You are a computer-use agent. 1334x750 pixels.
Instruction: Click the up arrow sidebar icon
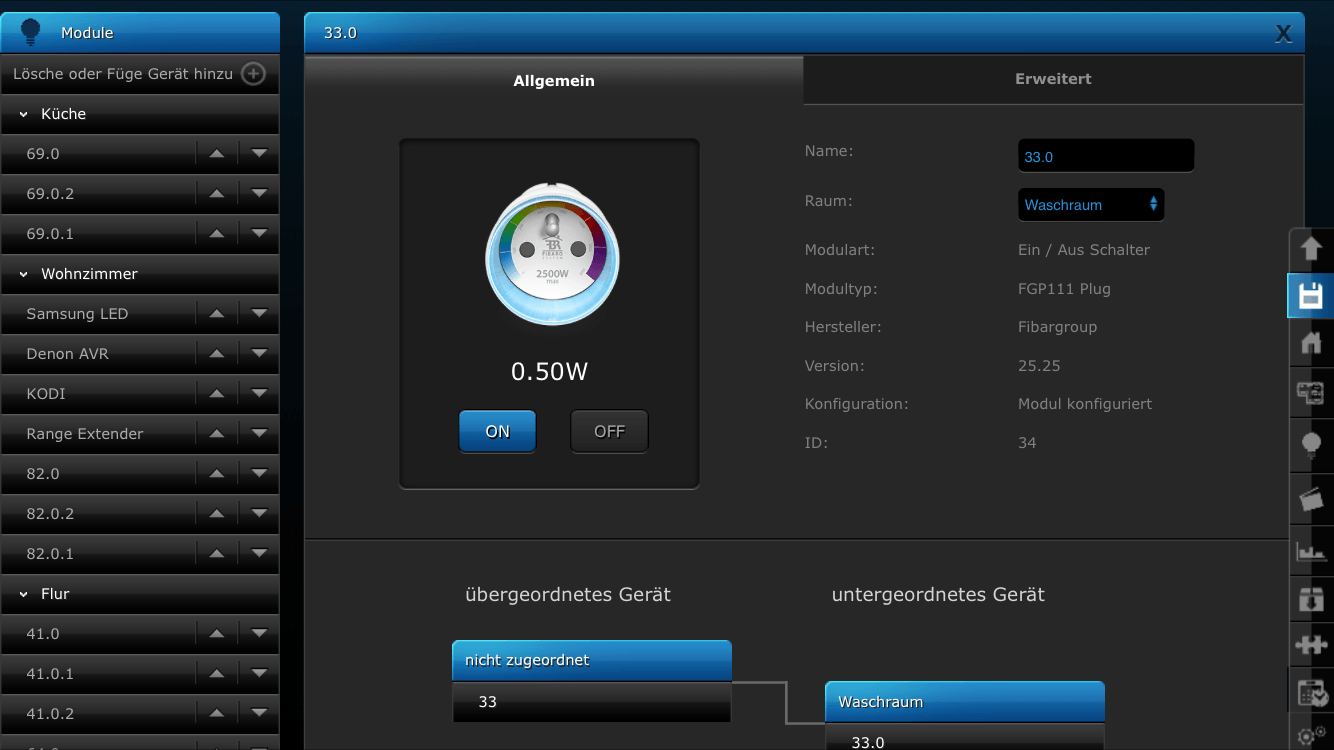coord(1310,248)
